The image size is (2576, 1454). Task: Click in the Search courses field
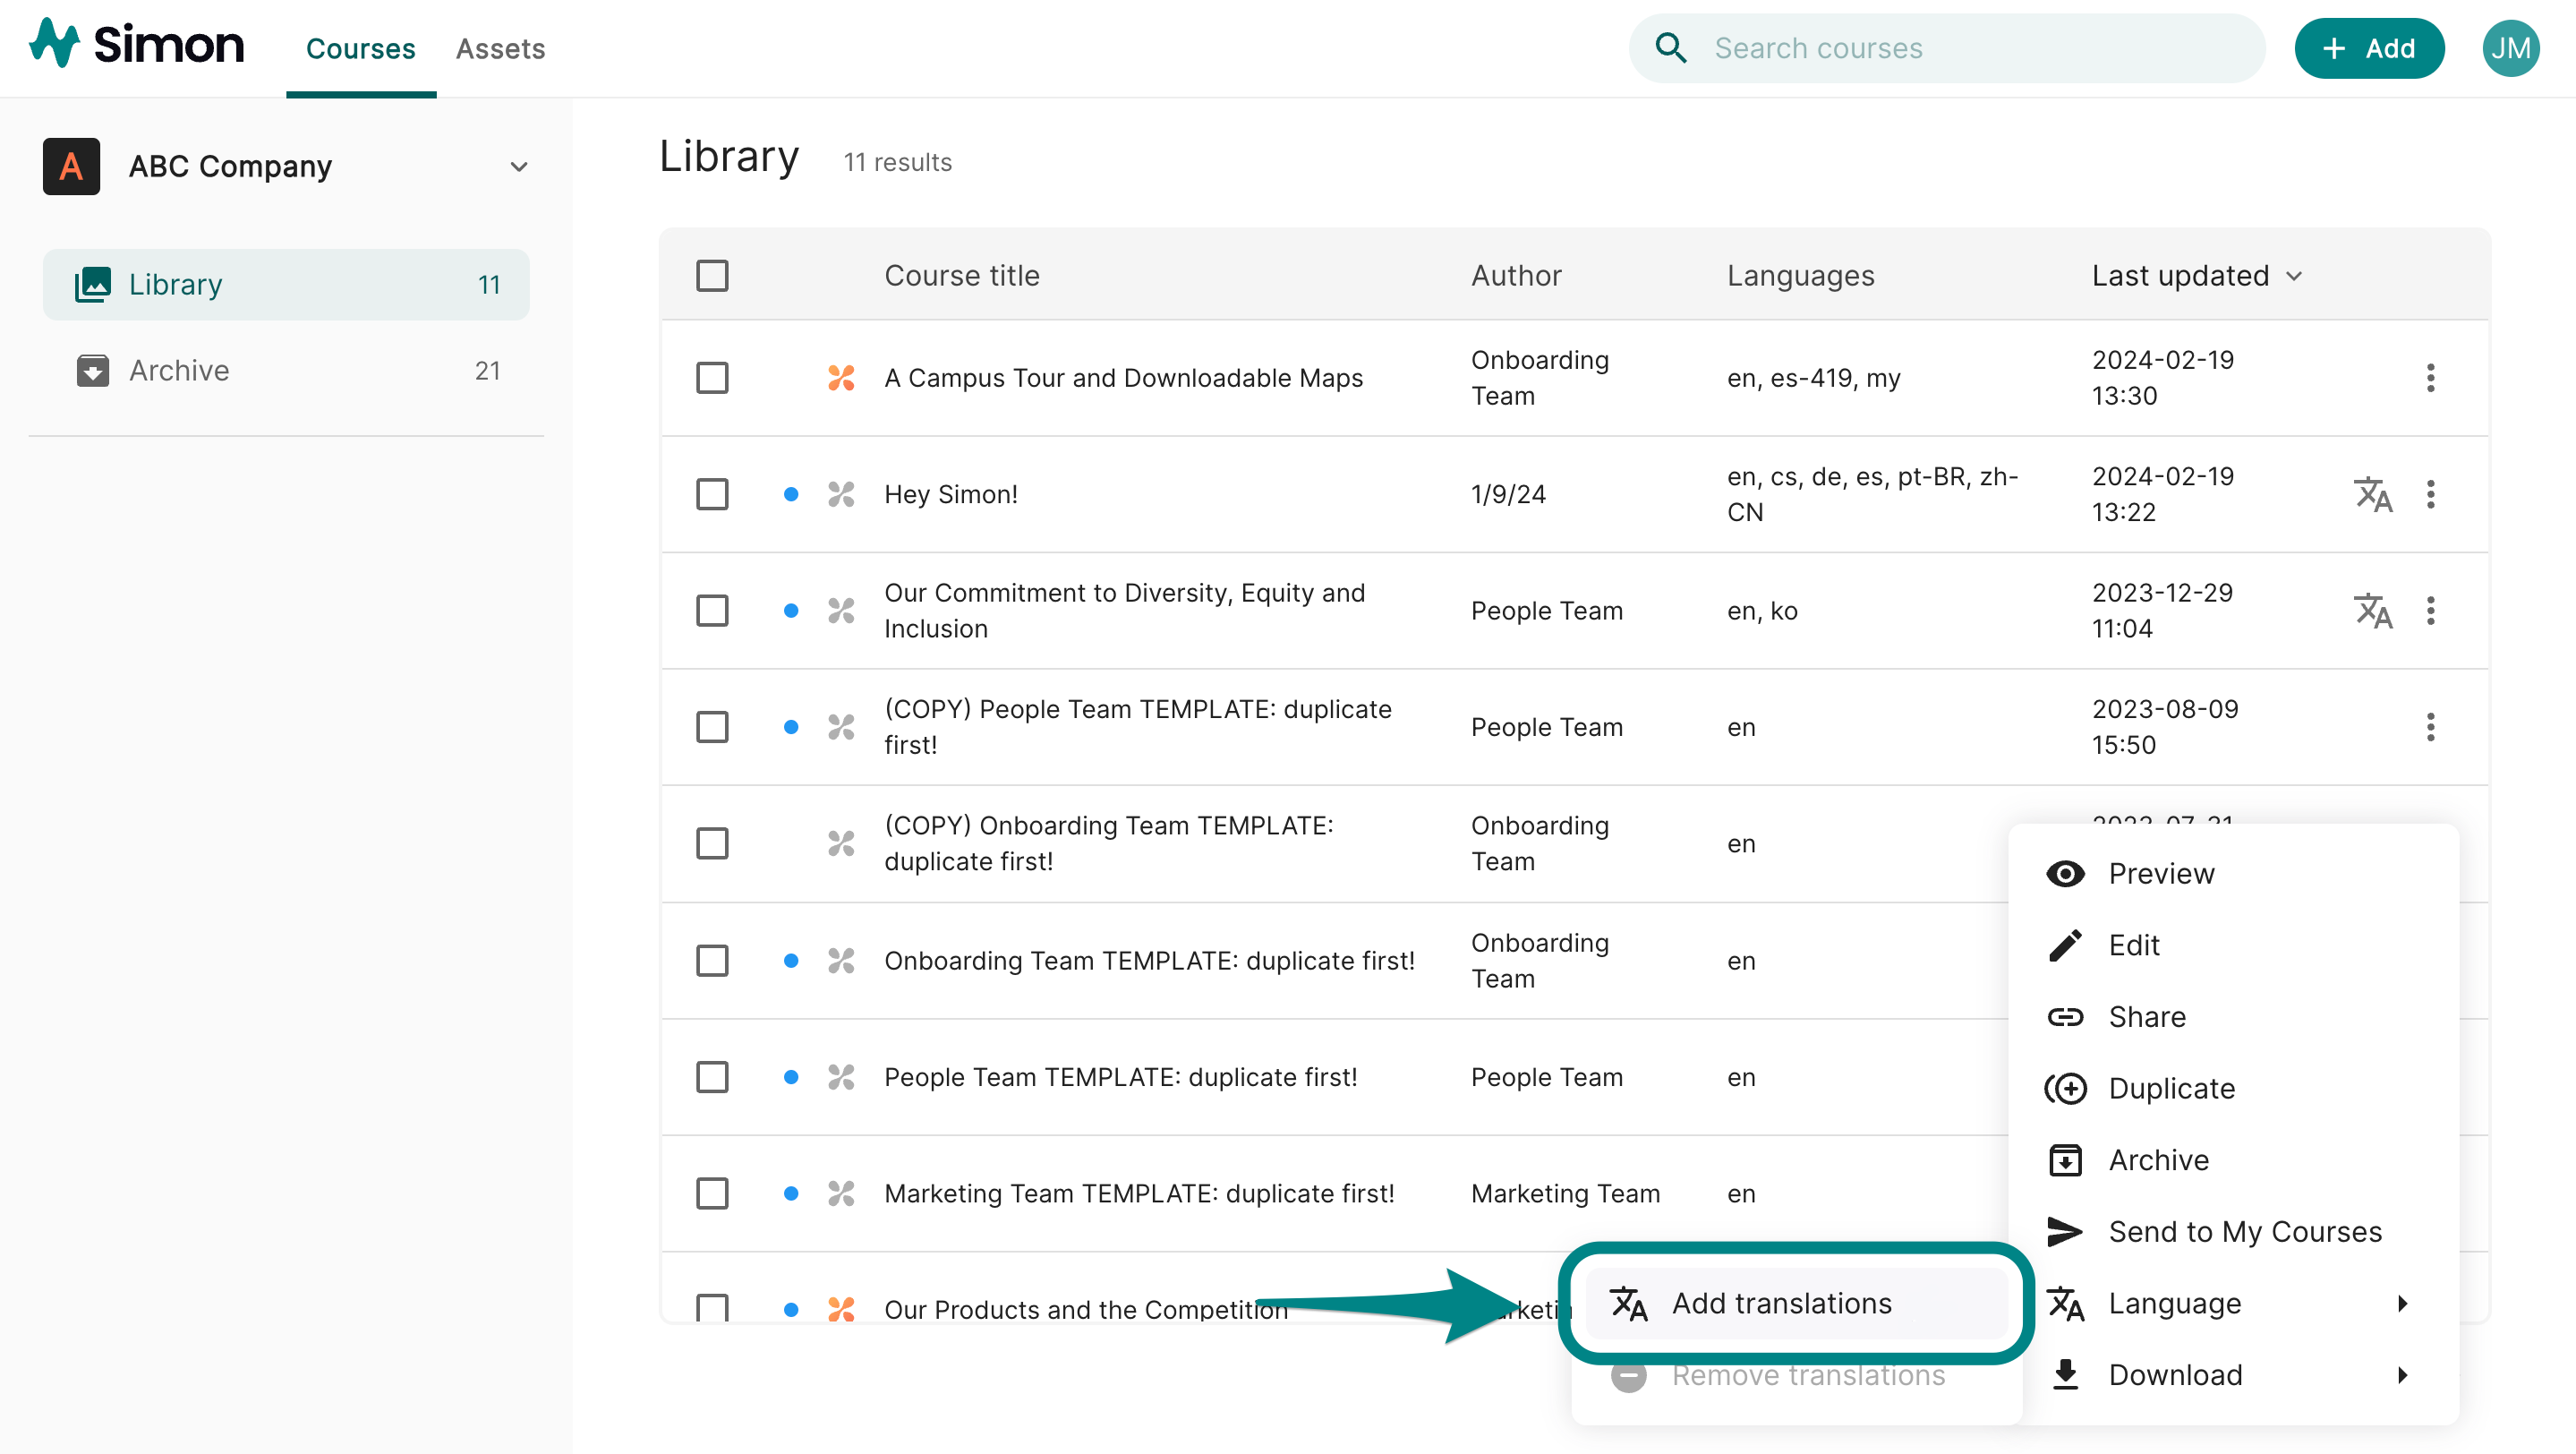tap(1946, 48)
